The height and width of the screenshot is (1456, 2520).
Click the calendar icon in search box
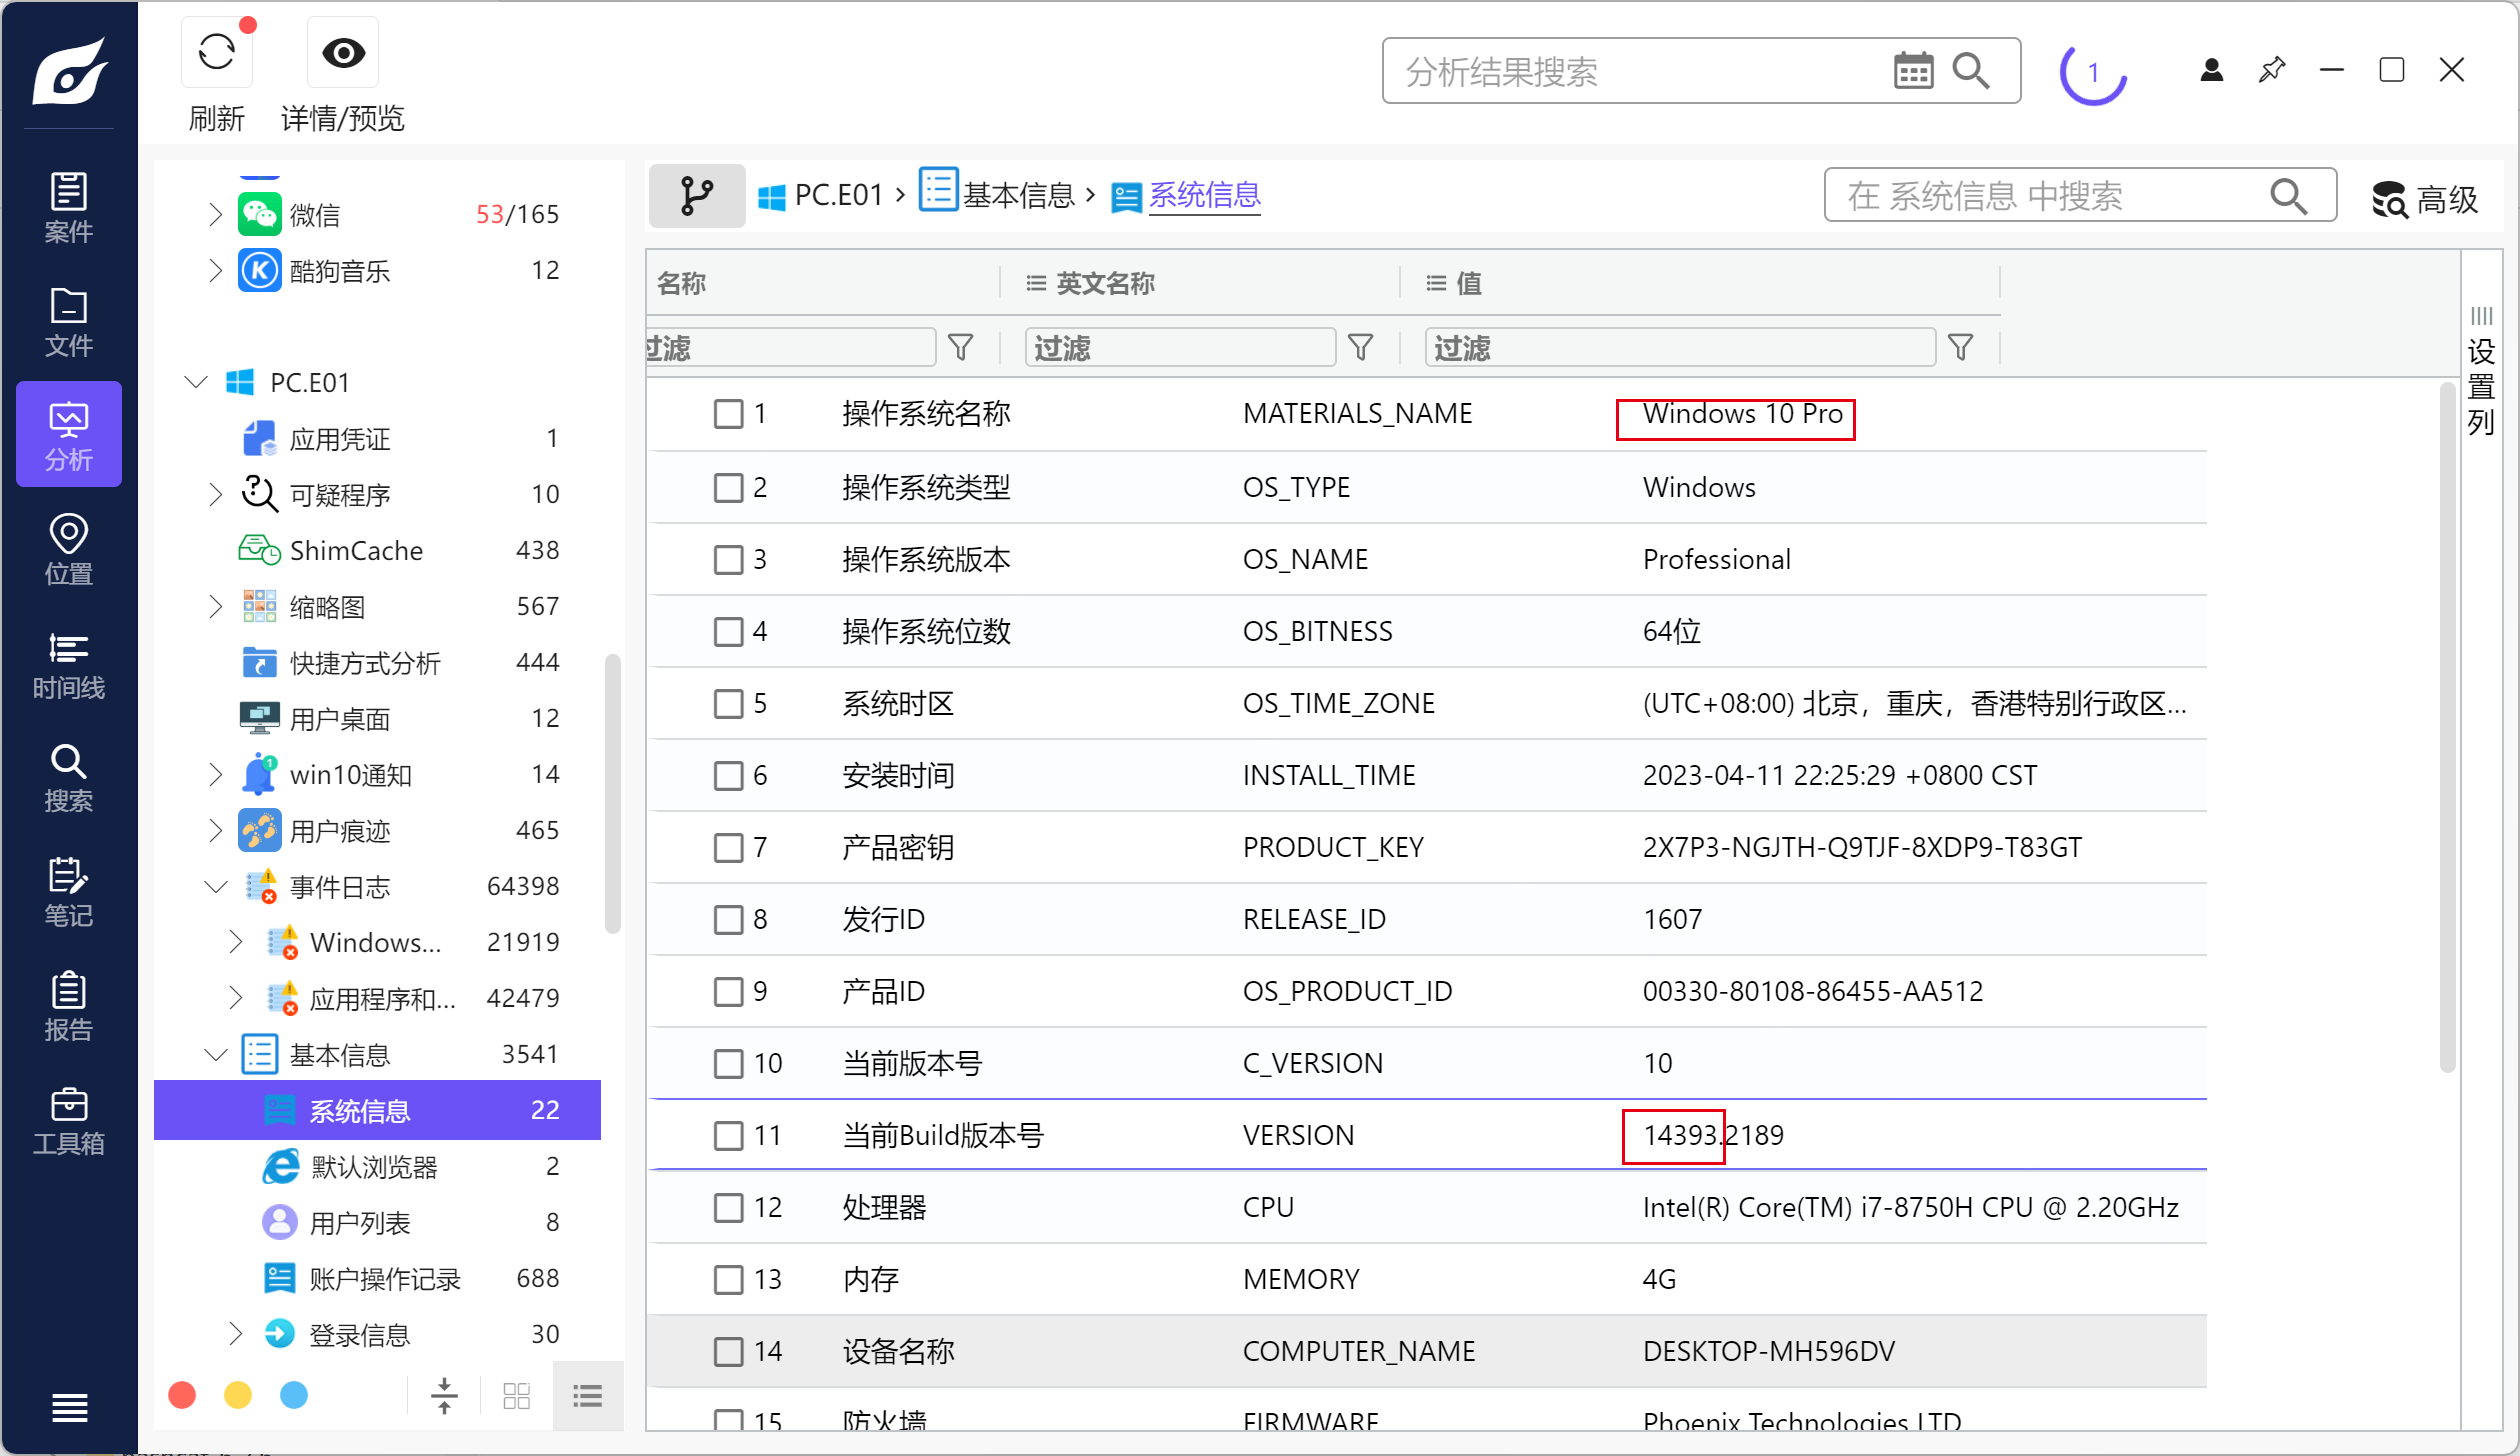click(1913, 71)
